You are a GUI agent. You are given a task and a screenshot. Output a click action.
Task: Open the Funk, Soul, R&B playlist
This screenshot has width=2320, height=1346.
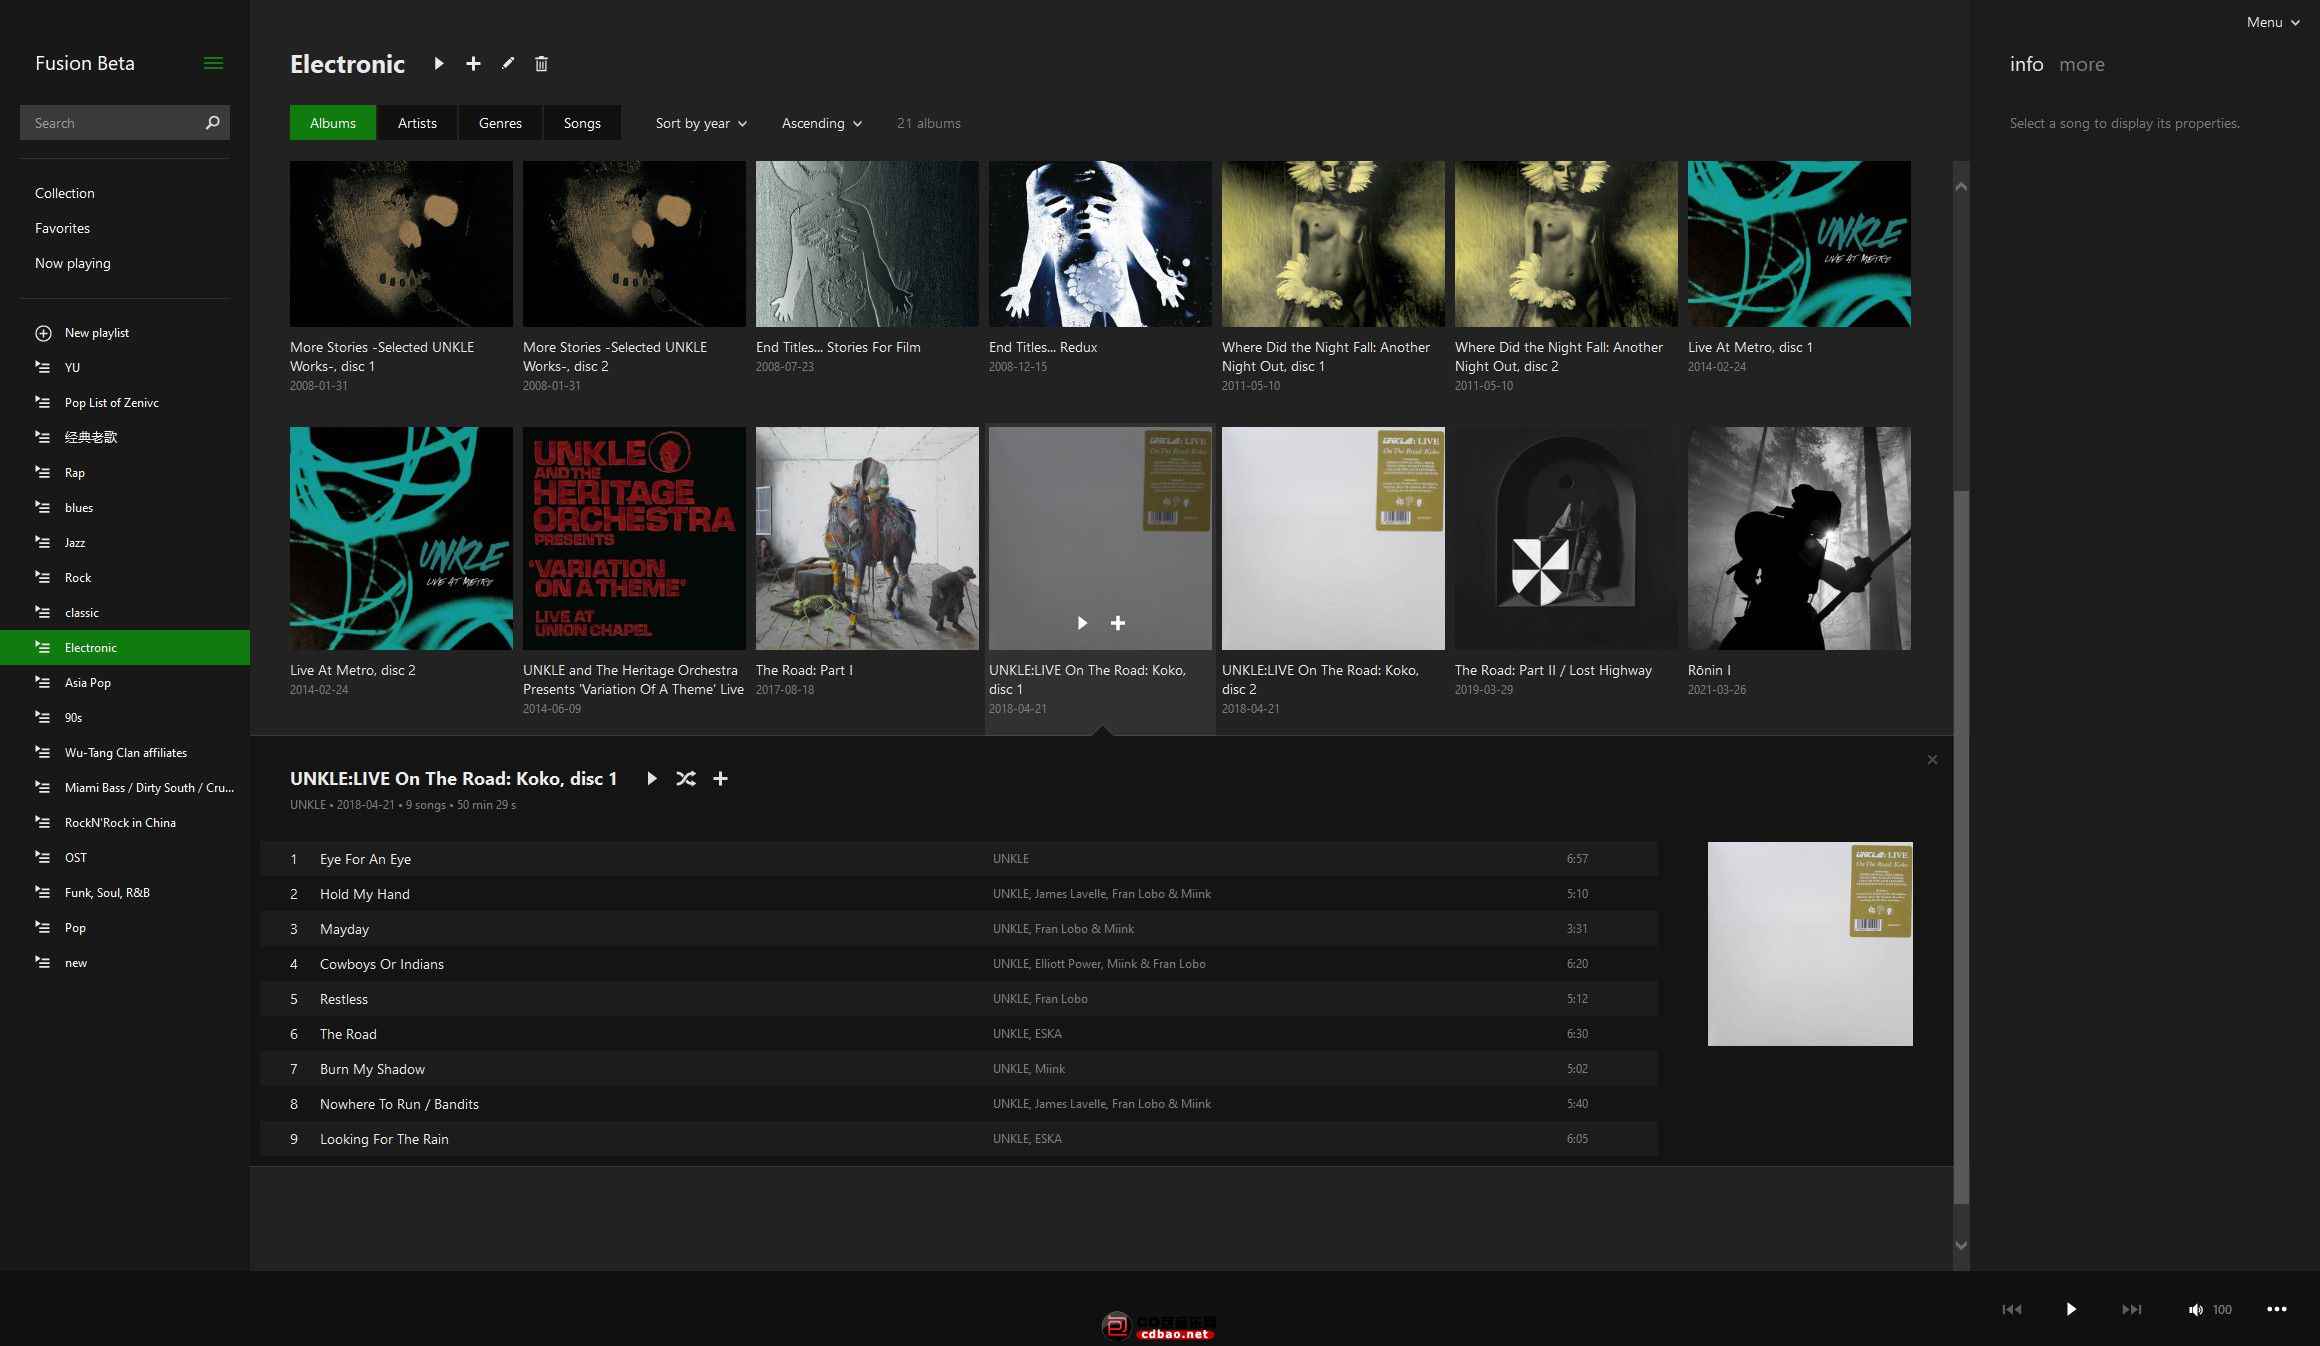[125, 893]
